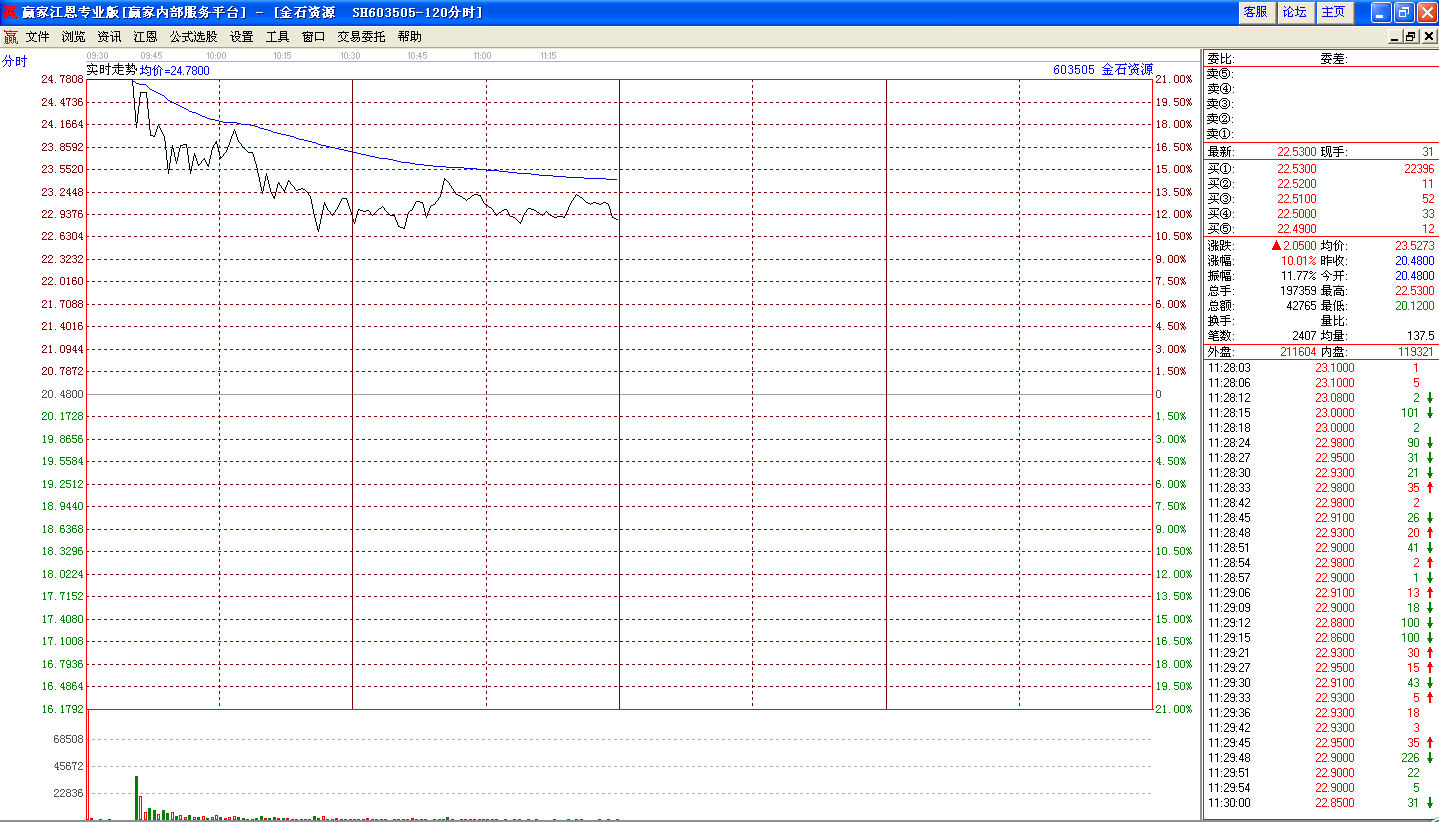Viewport: 1439px width, 822px height.
Task: Click the 68508 volume axis label
Action: [x=68, y=739]
